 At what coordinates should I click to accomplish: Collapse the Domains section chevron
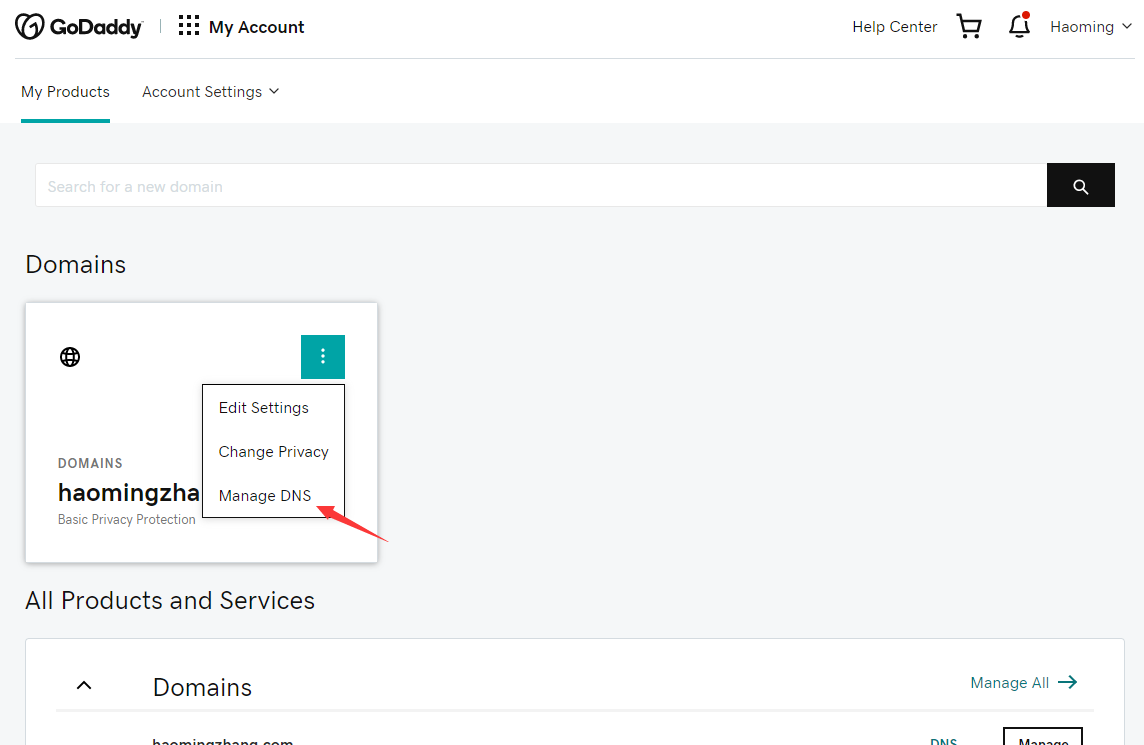pyautogui.click(x=84, y=685)
